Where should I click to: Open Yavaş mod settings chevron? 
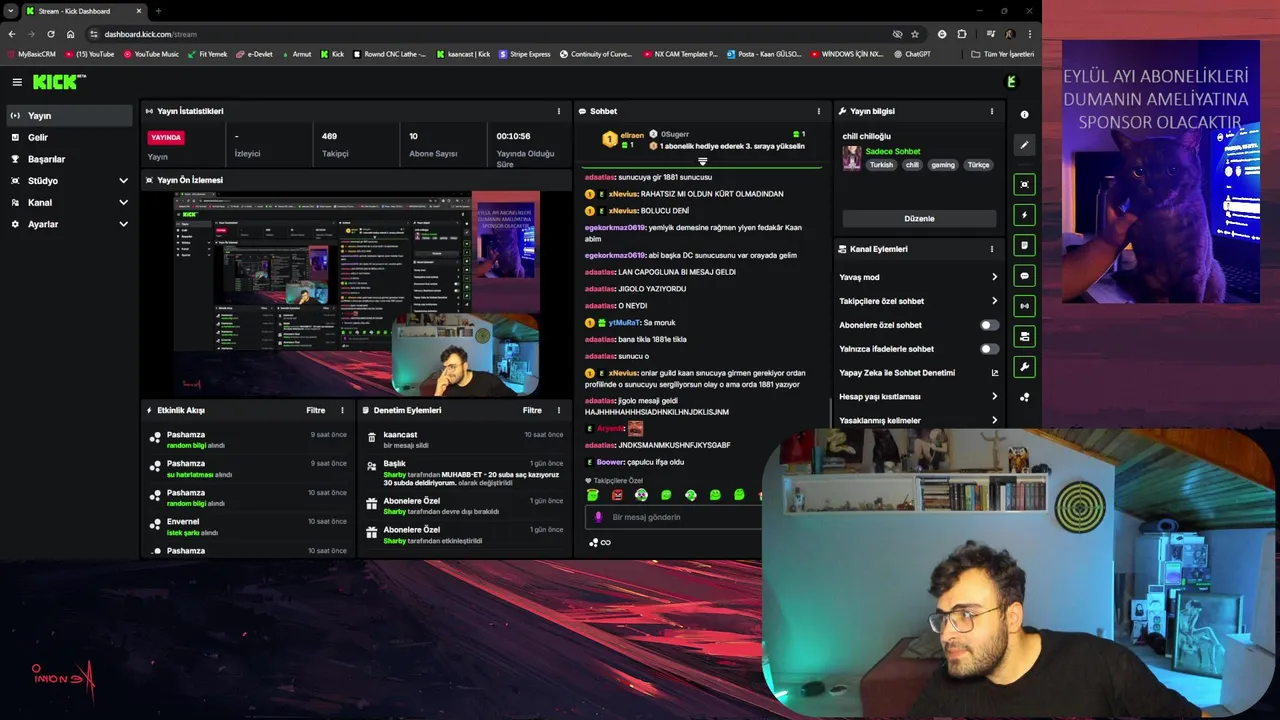tap(994, 277)
